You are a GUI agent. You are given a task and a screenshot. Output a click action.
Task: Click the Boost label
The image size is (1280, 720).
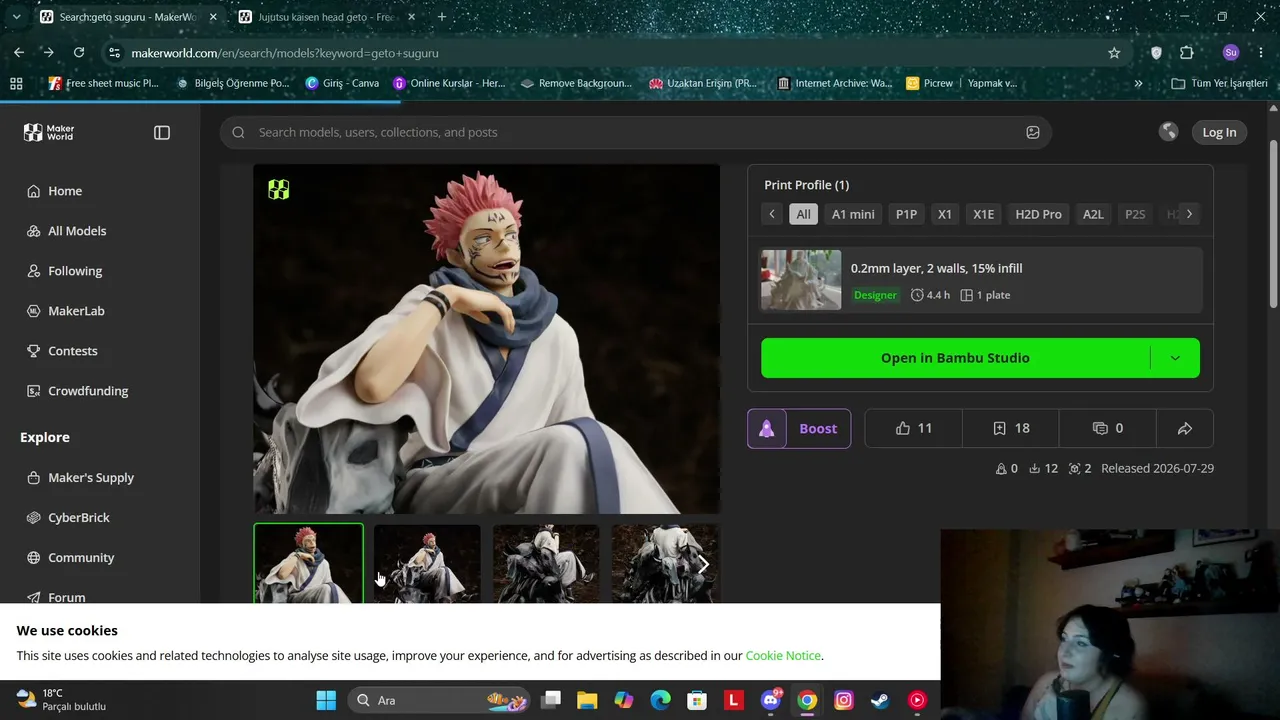[818, 428]
